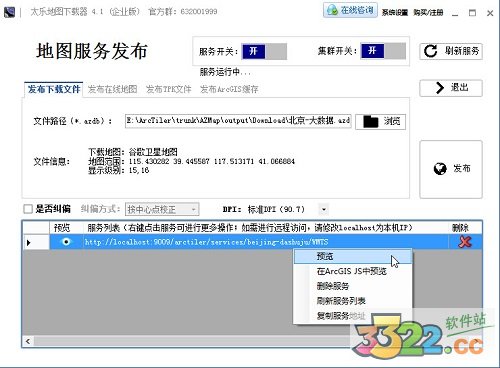Viewport: 500px width, 368px height.
Task: Click the globe icon to publish service
Action: tap(440, 169)
